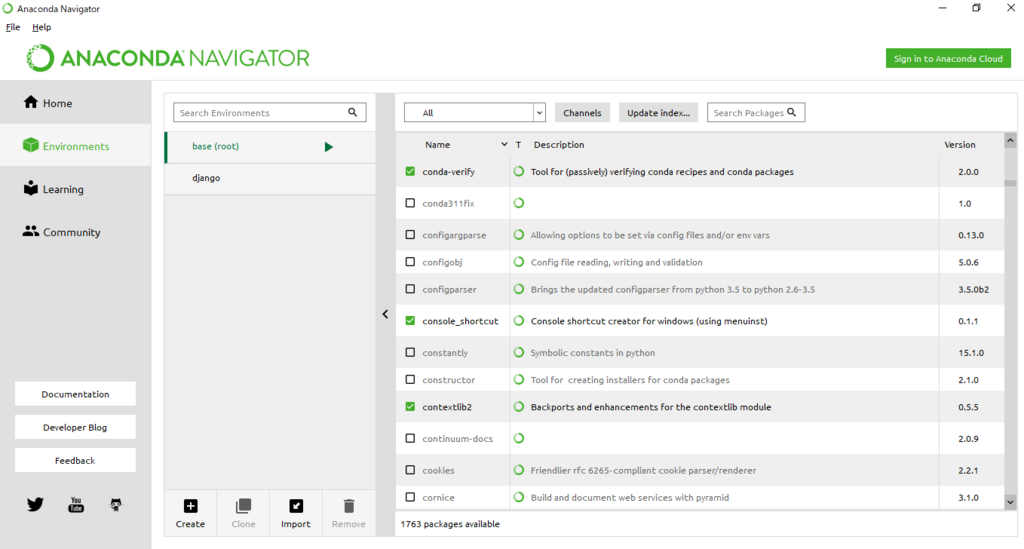Click the Import environment icon
The height and width of the screenshot is (549, 1024).
296,506
